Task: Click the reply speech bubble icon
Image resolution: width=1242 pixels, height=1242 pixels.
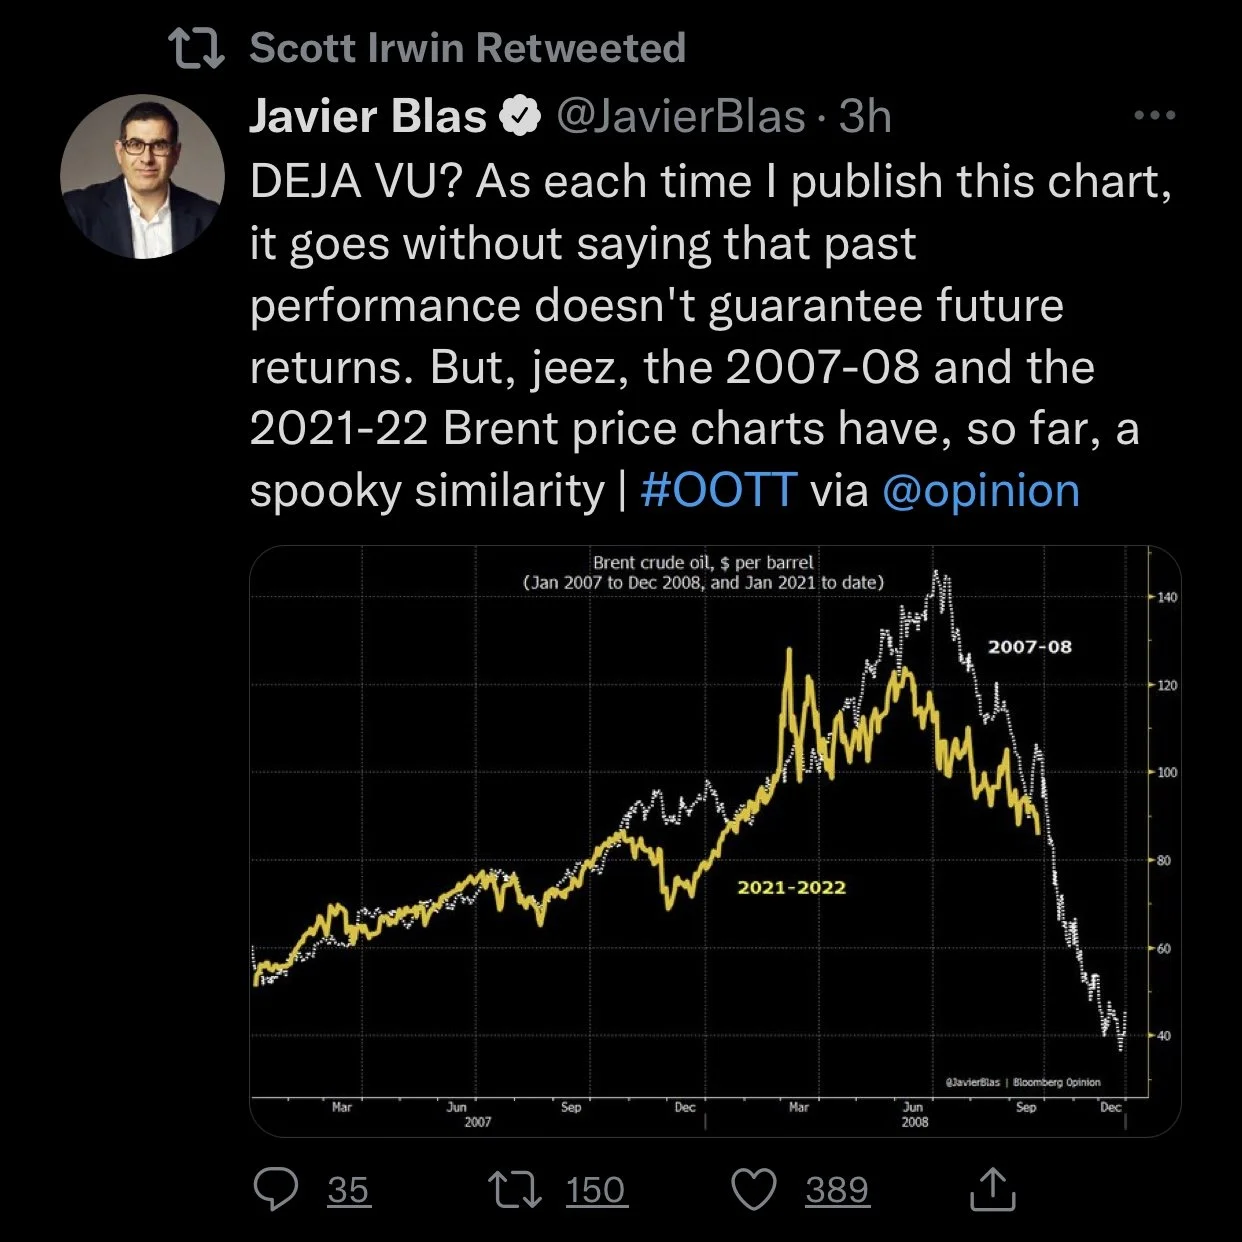Action: [276, 1189]
